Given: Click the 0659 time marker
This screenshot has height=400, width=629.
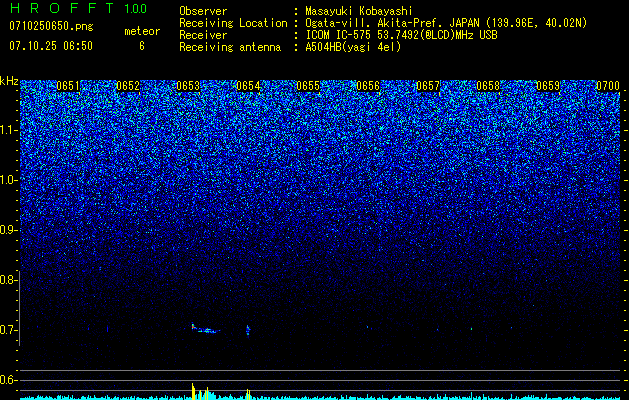Looking at the screenshot, I should tap(548, 86).
